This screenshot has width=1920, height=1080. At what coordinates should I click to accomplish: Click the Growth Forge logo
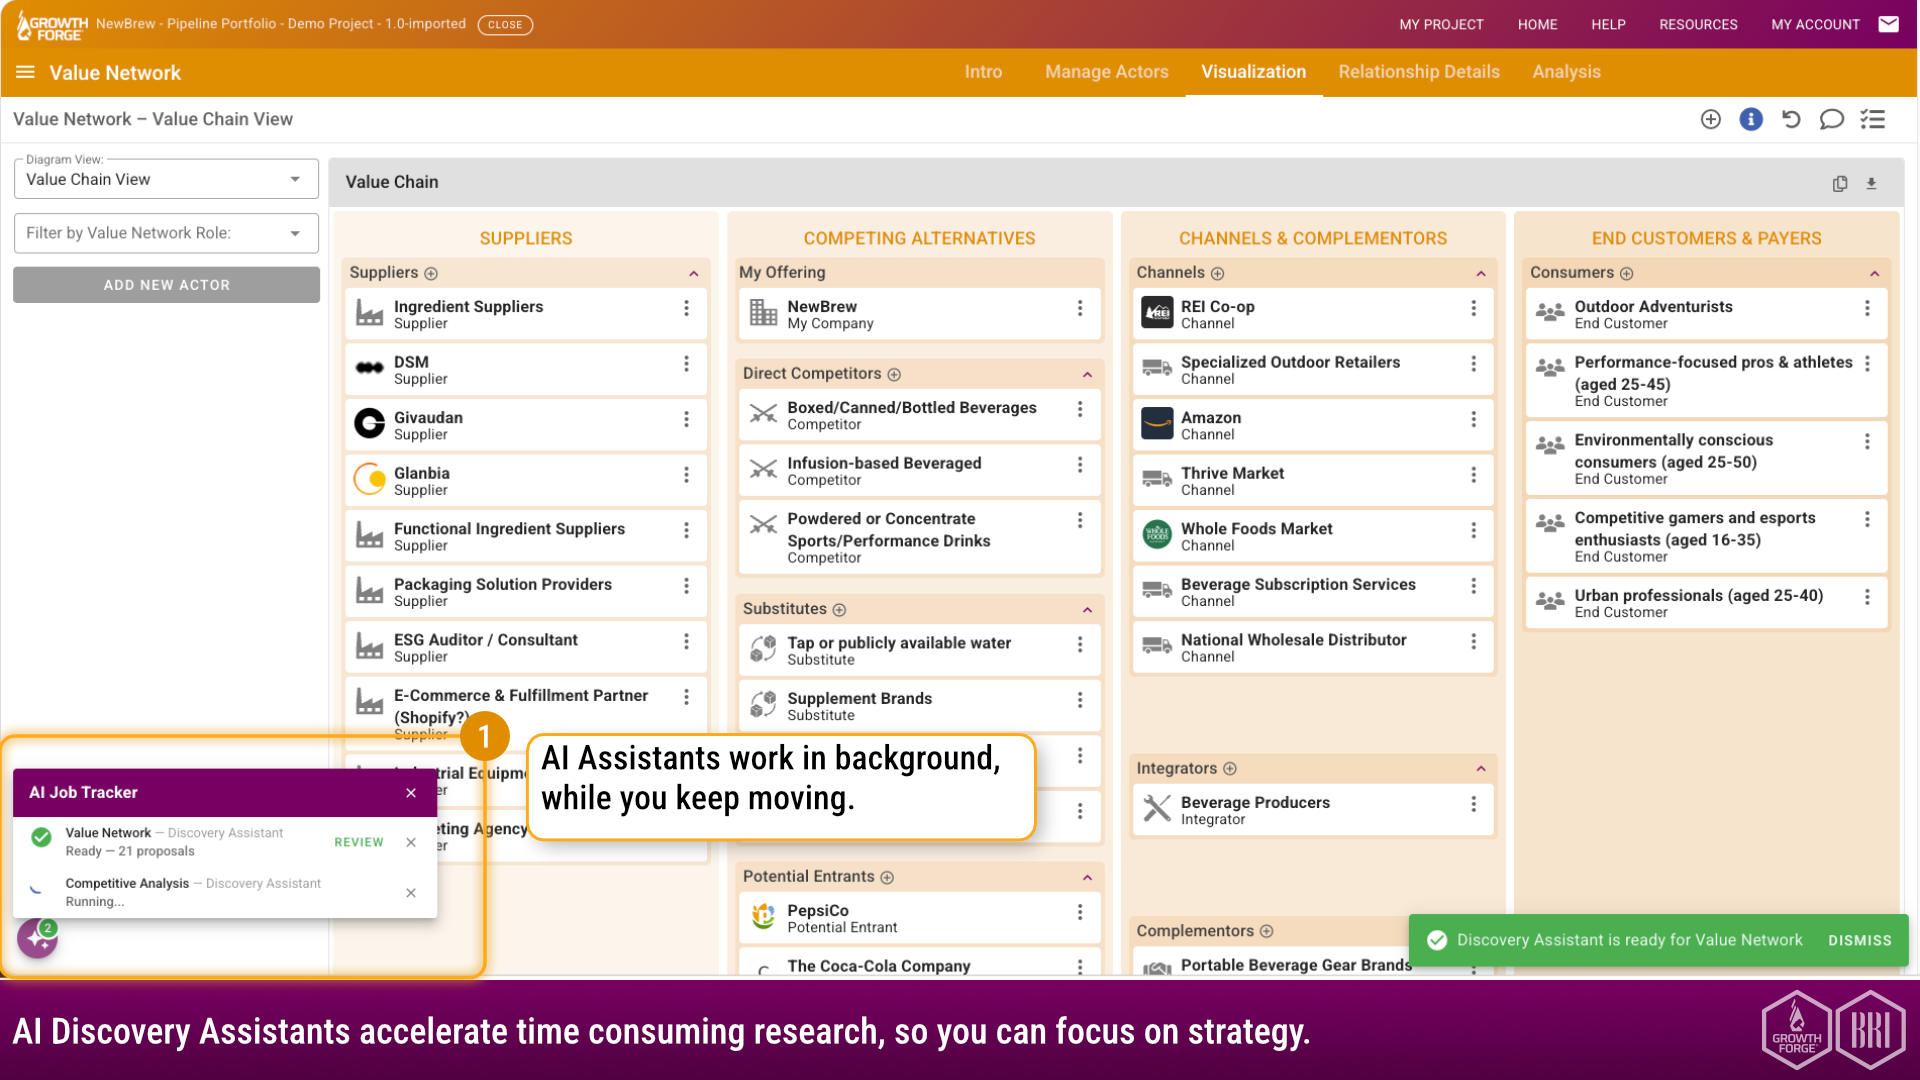[x=52, y=25]
